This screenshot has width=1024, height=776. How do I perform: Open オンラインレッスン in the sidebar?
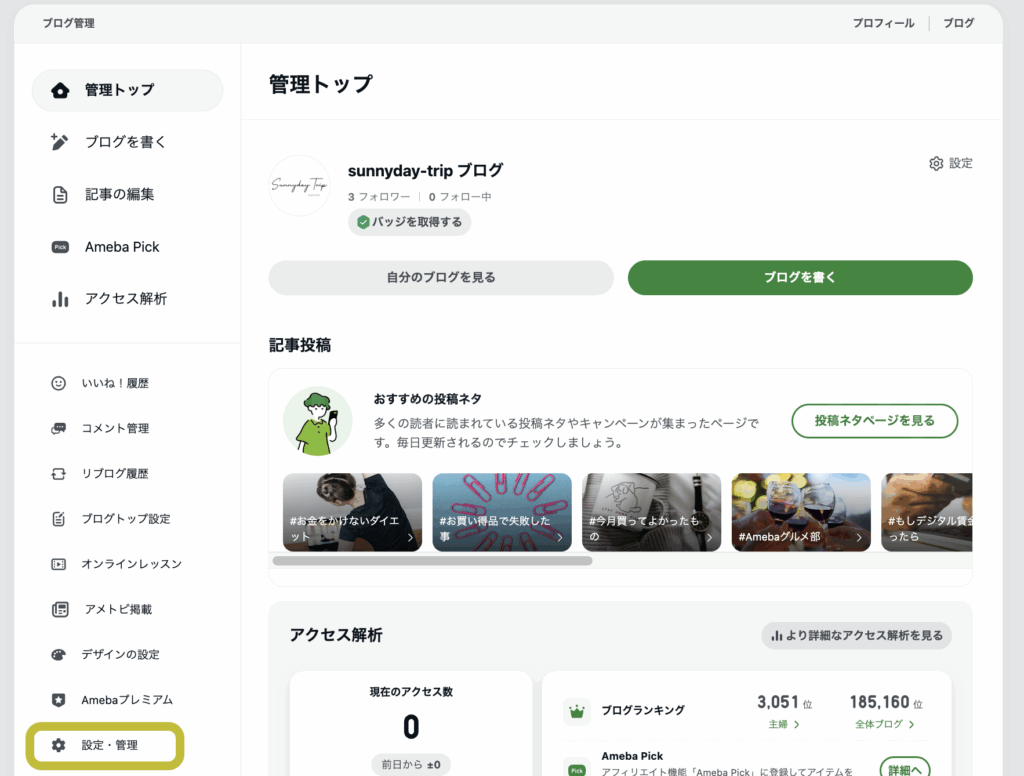(x=131, y=564)
